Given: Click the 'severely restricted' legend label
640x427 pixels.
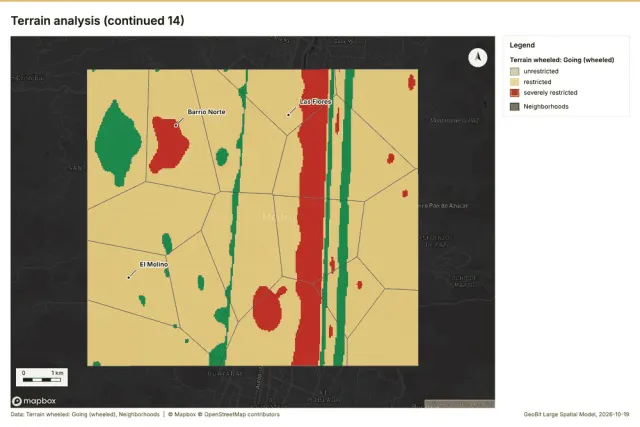Looking at the screenshot, I should pyautogui.click(x=550, y=93).
